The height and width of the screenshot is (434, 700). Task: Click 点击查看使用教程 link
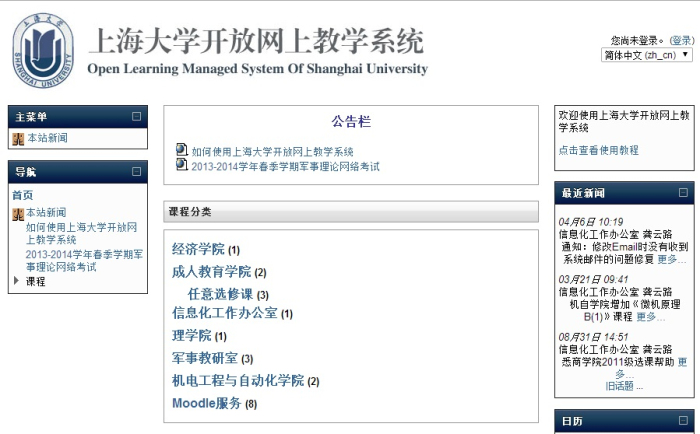[598, 150]
